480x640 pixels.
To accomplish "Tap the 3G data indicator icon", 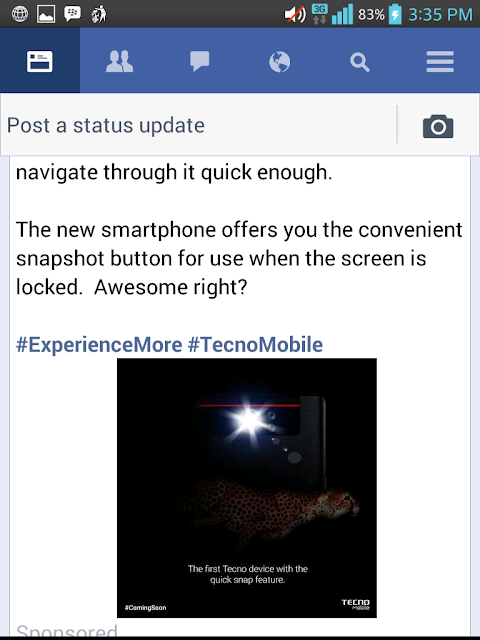I will pyautogui.click(x=320, y=14).
